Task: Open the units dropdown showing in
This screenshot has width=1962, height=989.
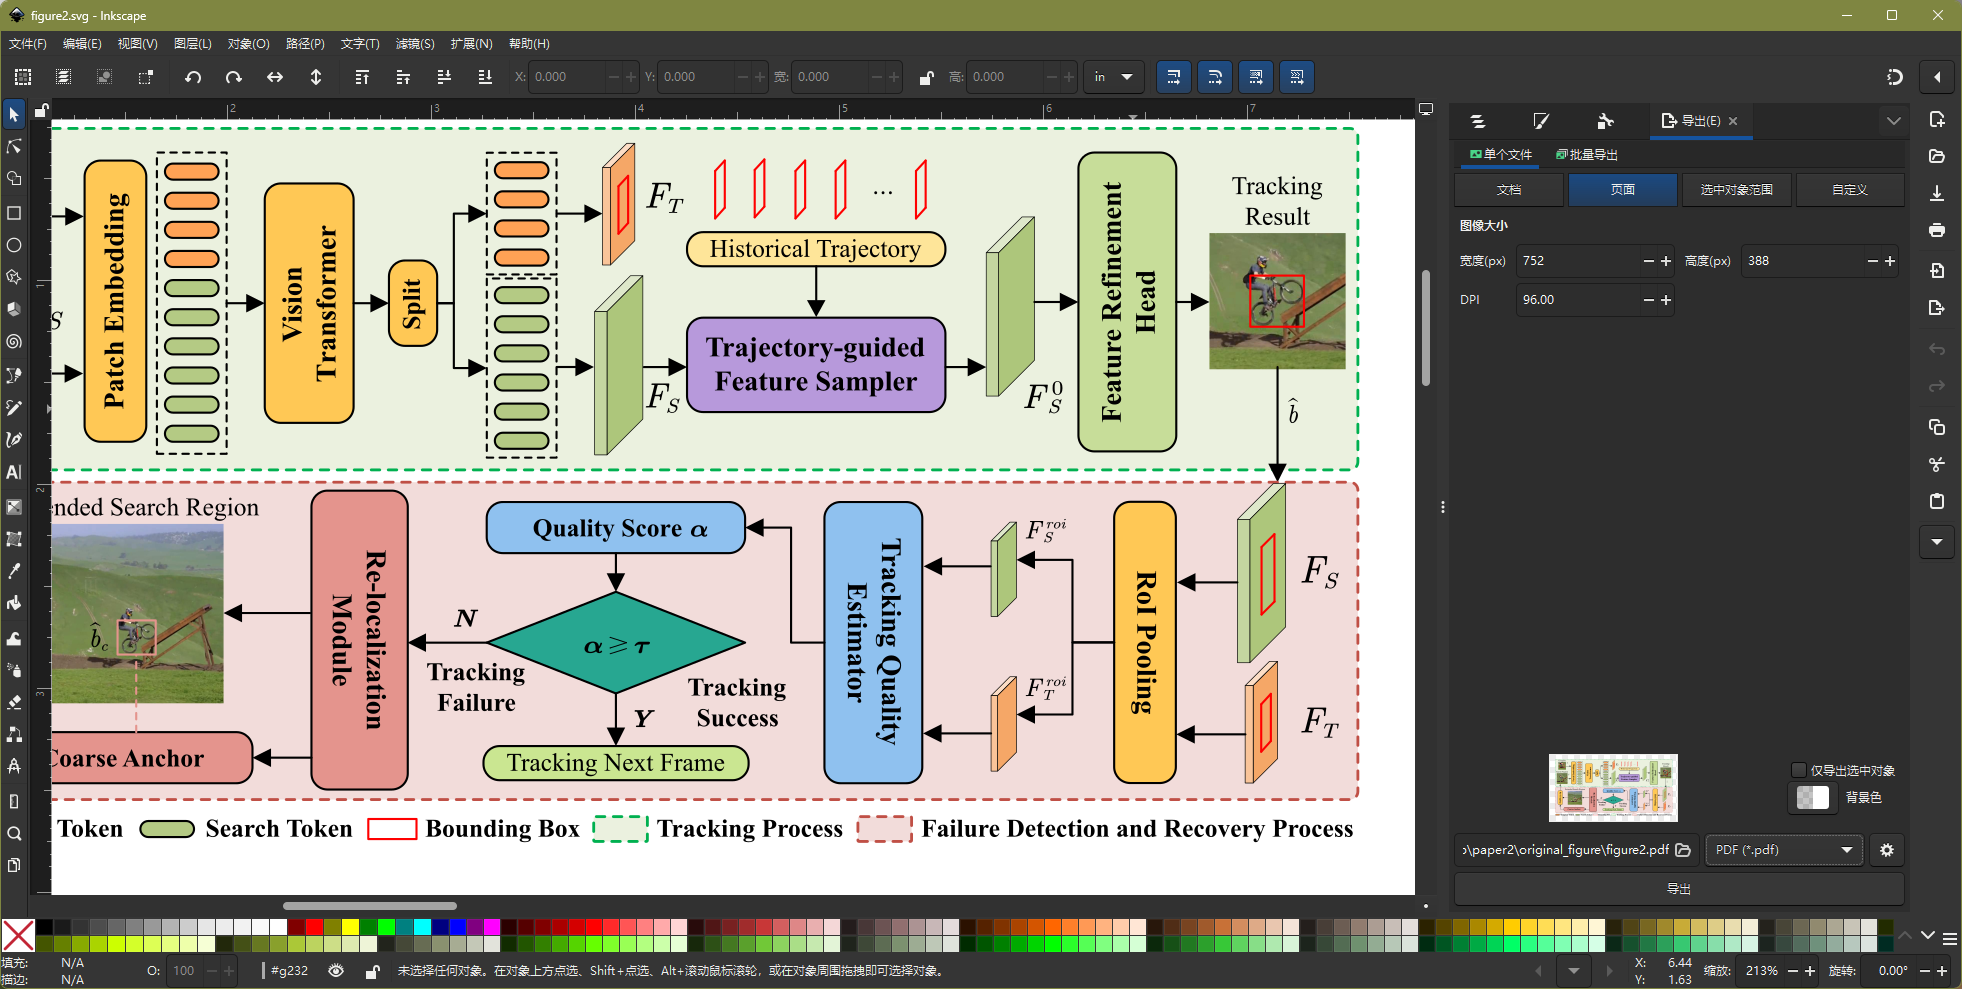Action: click(x=1113, y=77)
